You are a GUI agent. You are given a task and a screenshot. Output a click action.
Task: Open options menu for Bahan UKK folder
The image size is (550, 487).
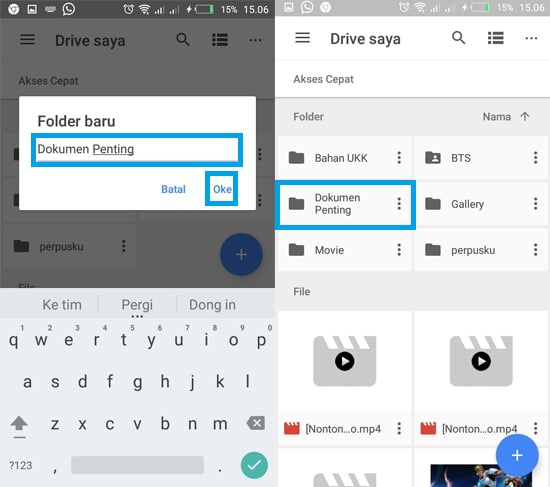pos(399,158)
